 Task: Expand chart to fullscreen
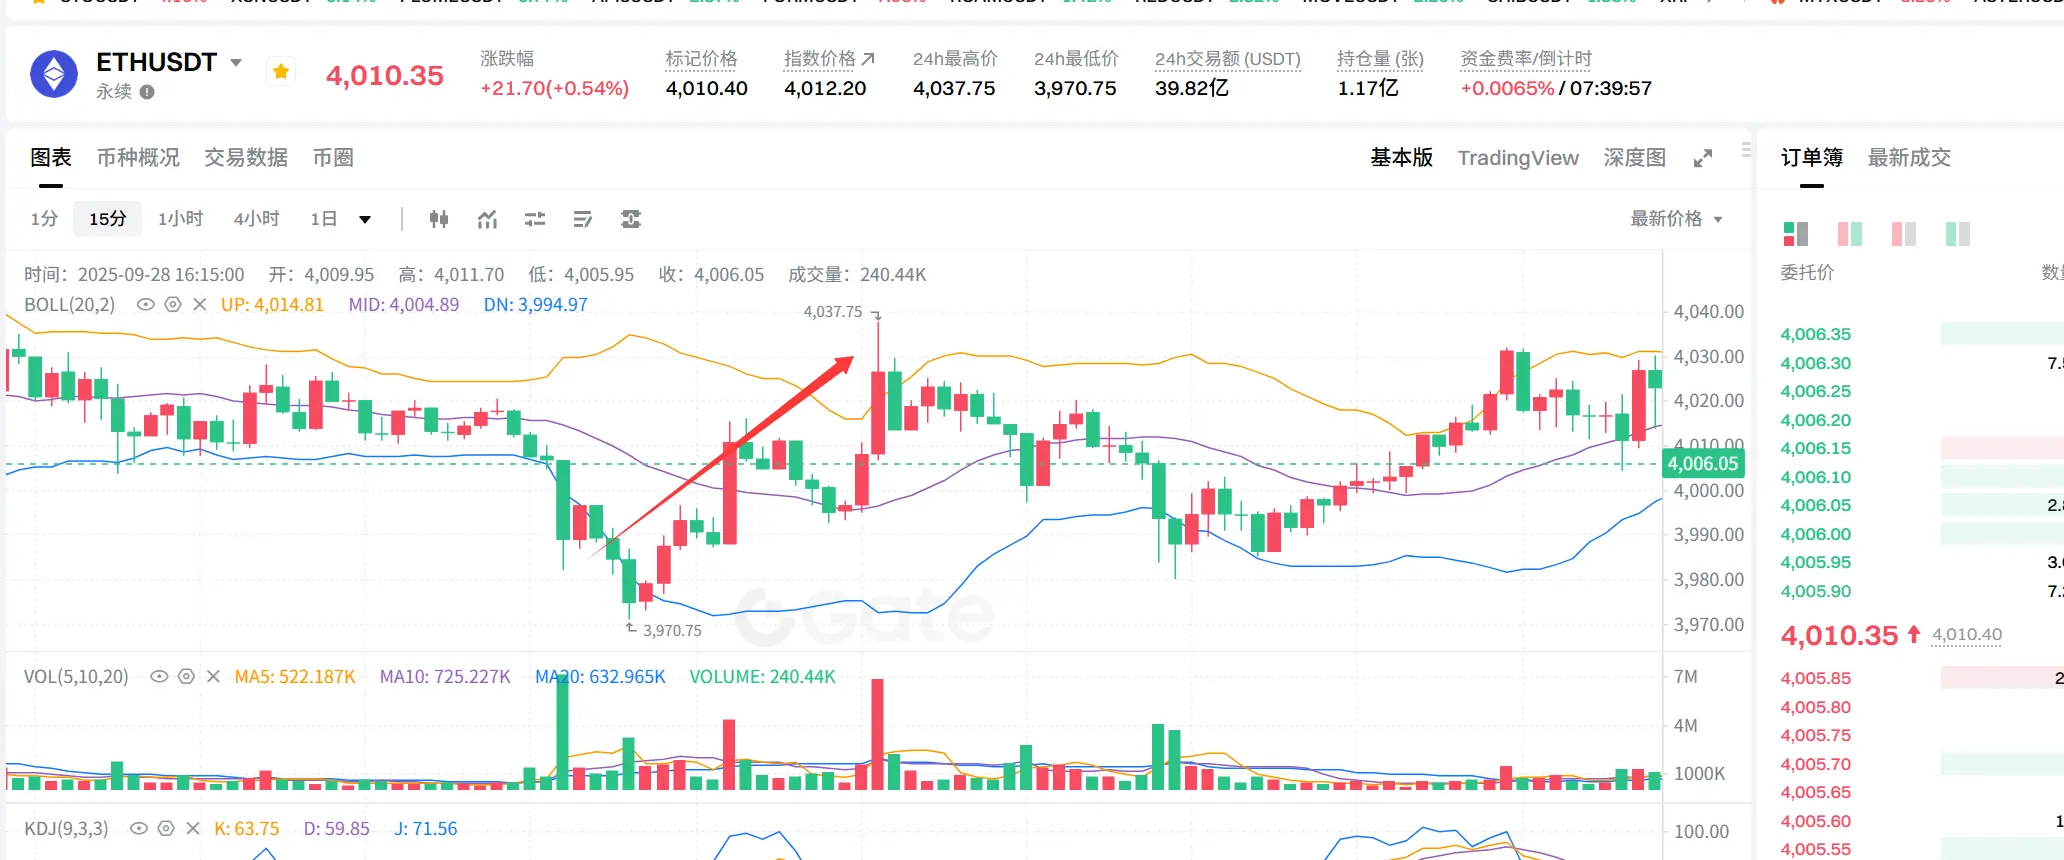coord(1703,158)
